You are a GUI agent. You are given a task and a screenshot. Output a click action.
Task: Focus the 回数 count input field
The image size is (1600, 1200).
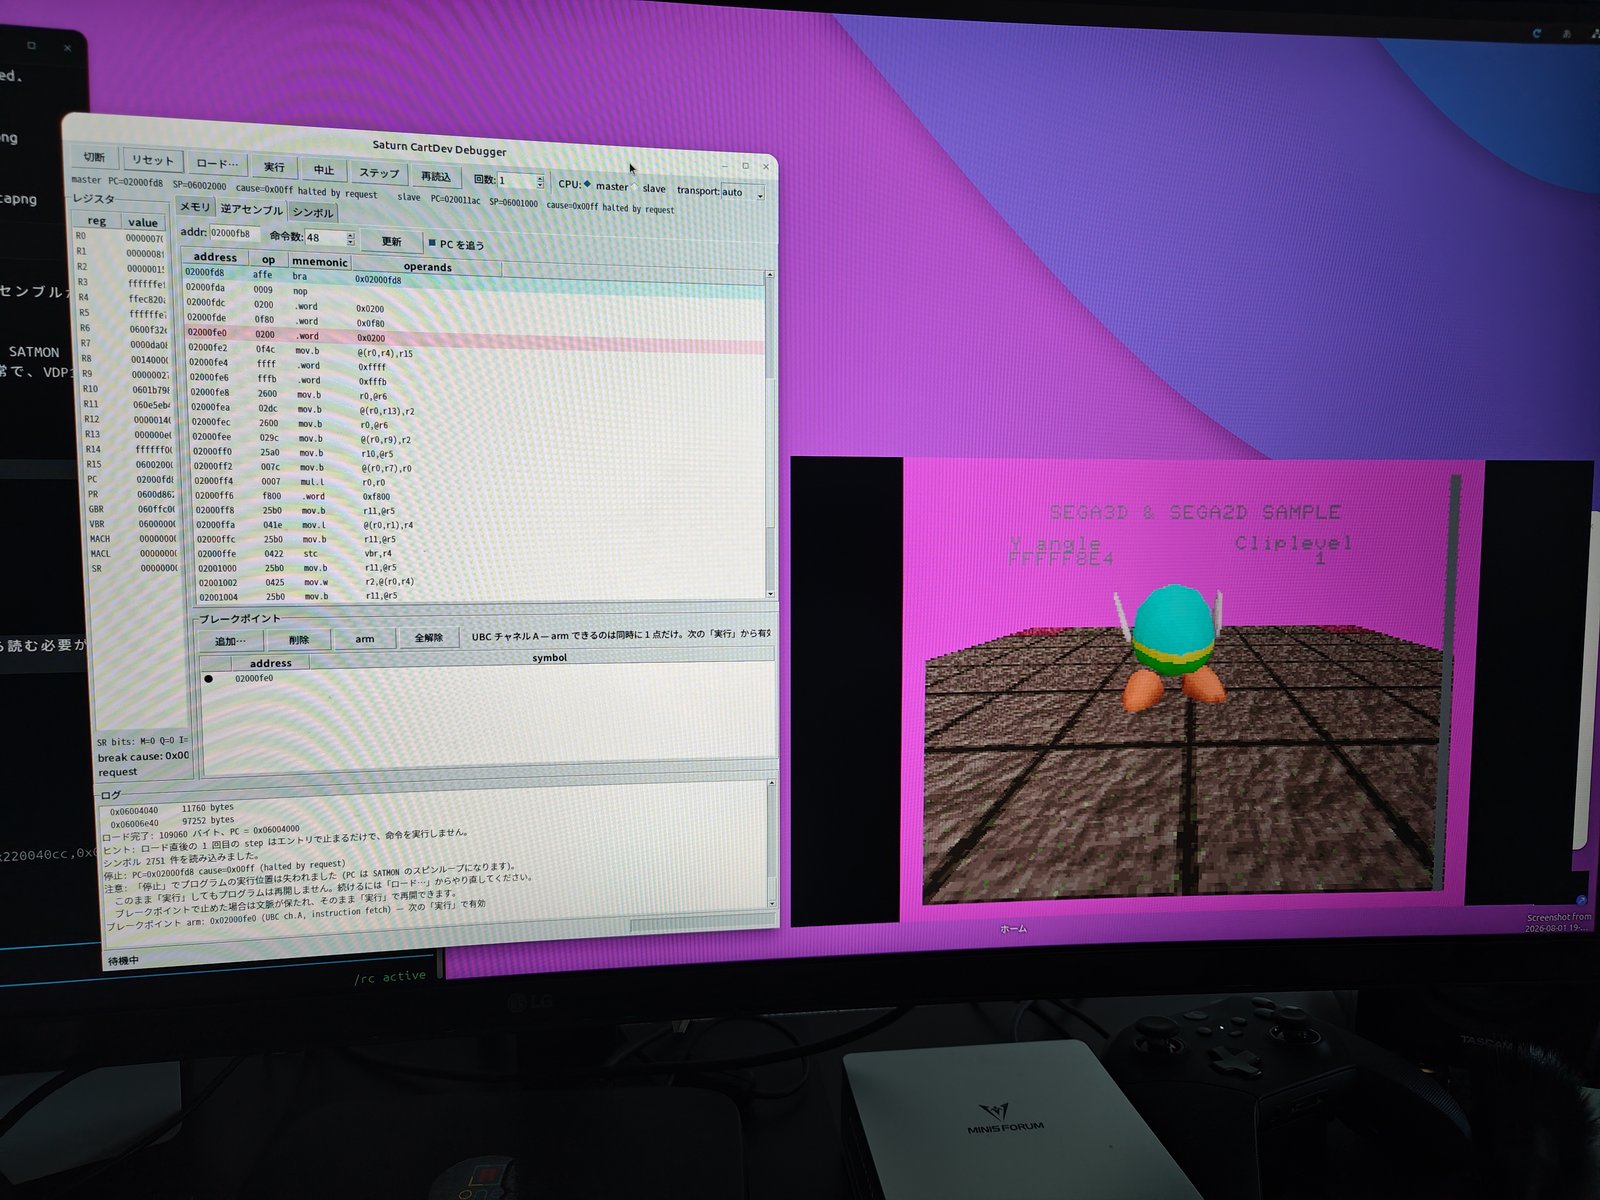pyautogui.click(x=516, y=181)
